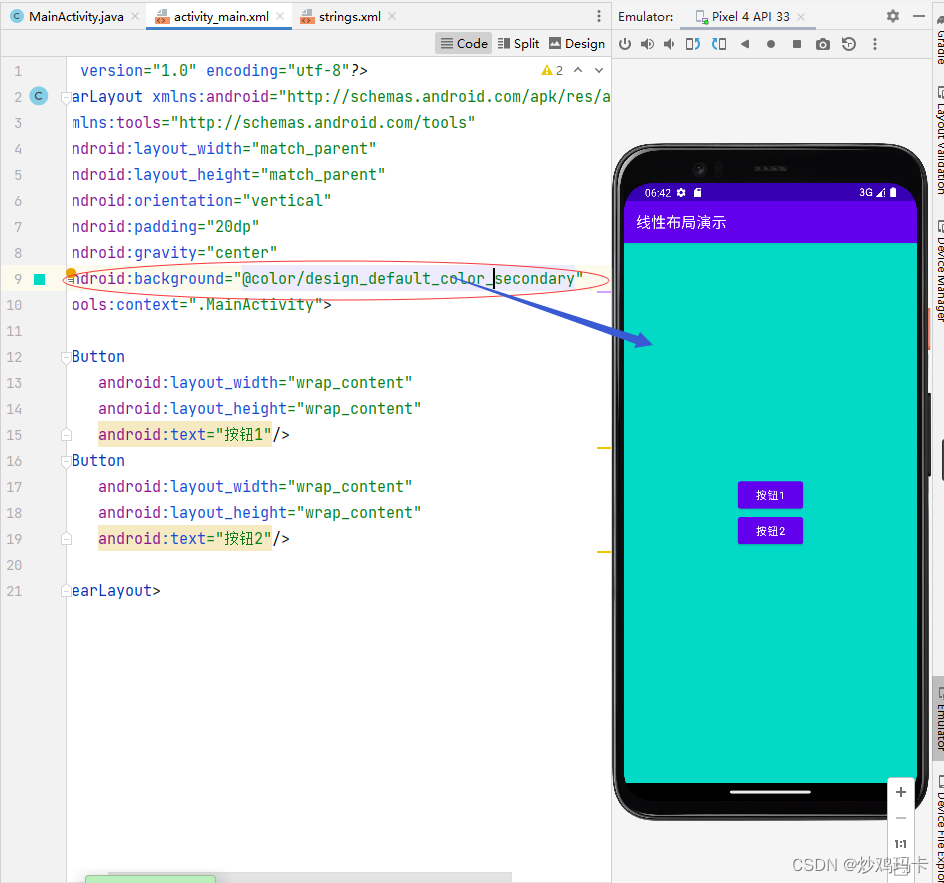Close the Pixel 4 API 33 emulator tab
944x883 pixels.
(x=801, y=17)
